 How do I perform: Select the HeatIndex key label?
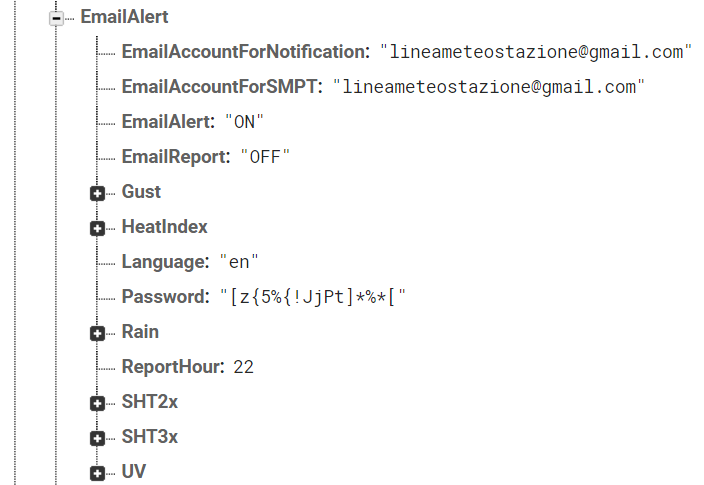(164, 227)
